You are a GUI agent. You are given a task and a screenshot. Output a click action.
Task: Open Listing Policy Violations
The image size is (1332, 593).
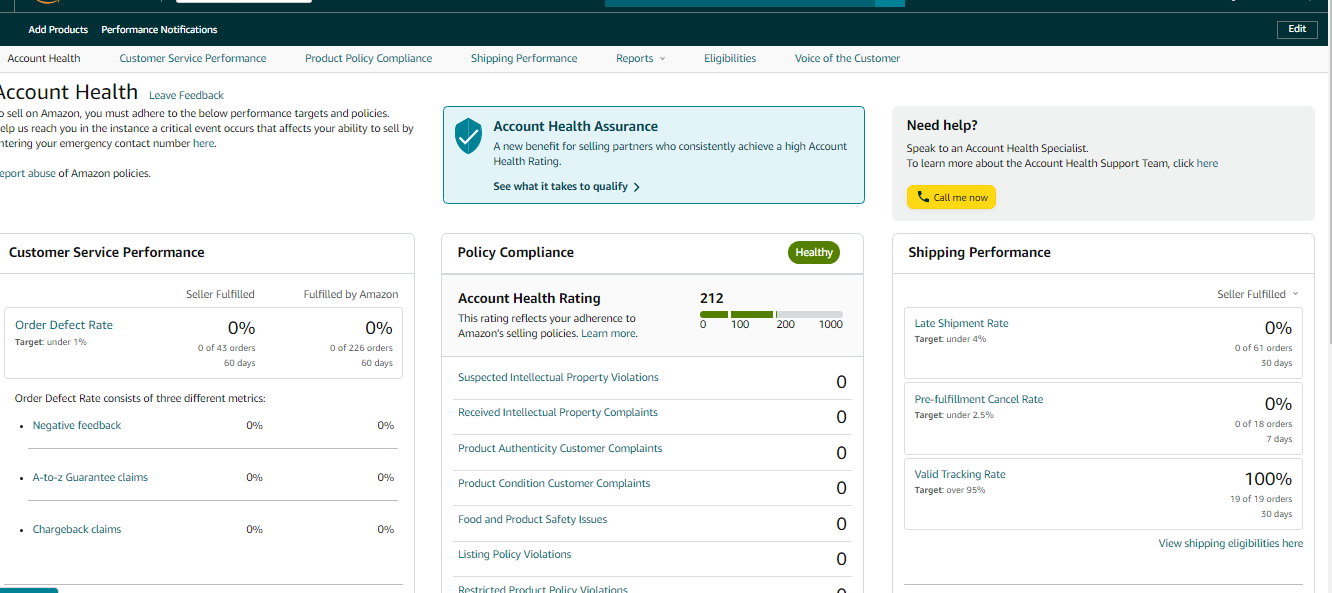(x=515, y=554)
